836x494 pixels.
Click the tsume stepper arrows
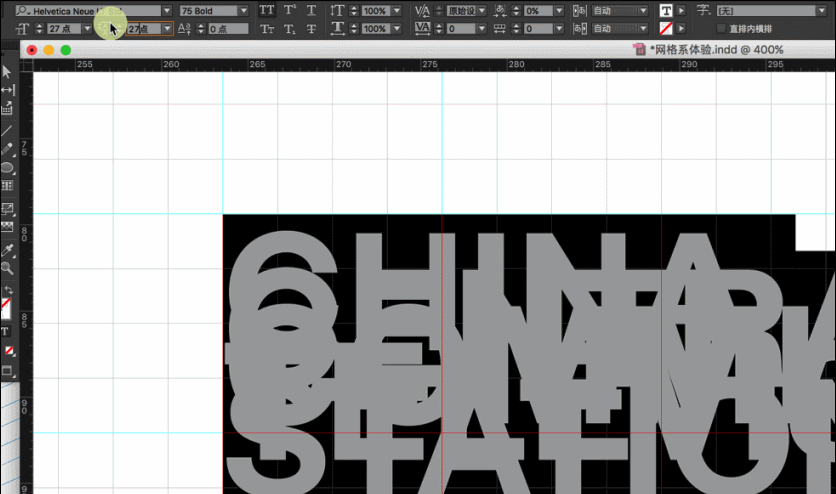click(x=516, y=11)
